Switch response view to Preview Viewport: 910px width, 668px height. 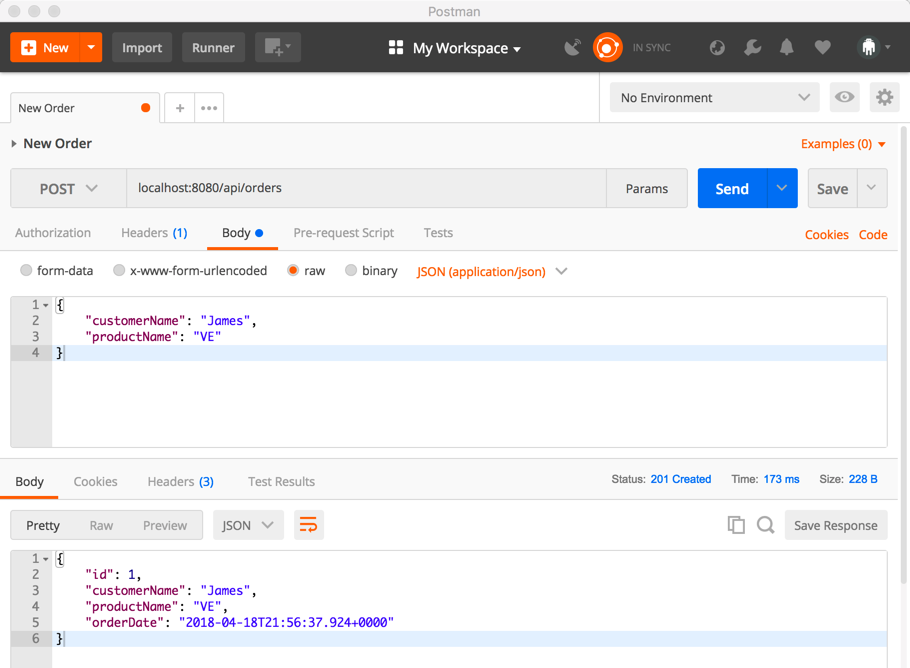coord(165,525)
